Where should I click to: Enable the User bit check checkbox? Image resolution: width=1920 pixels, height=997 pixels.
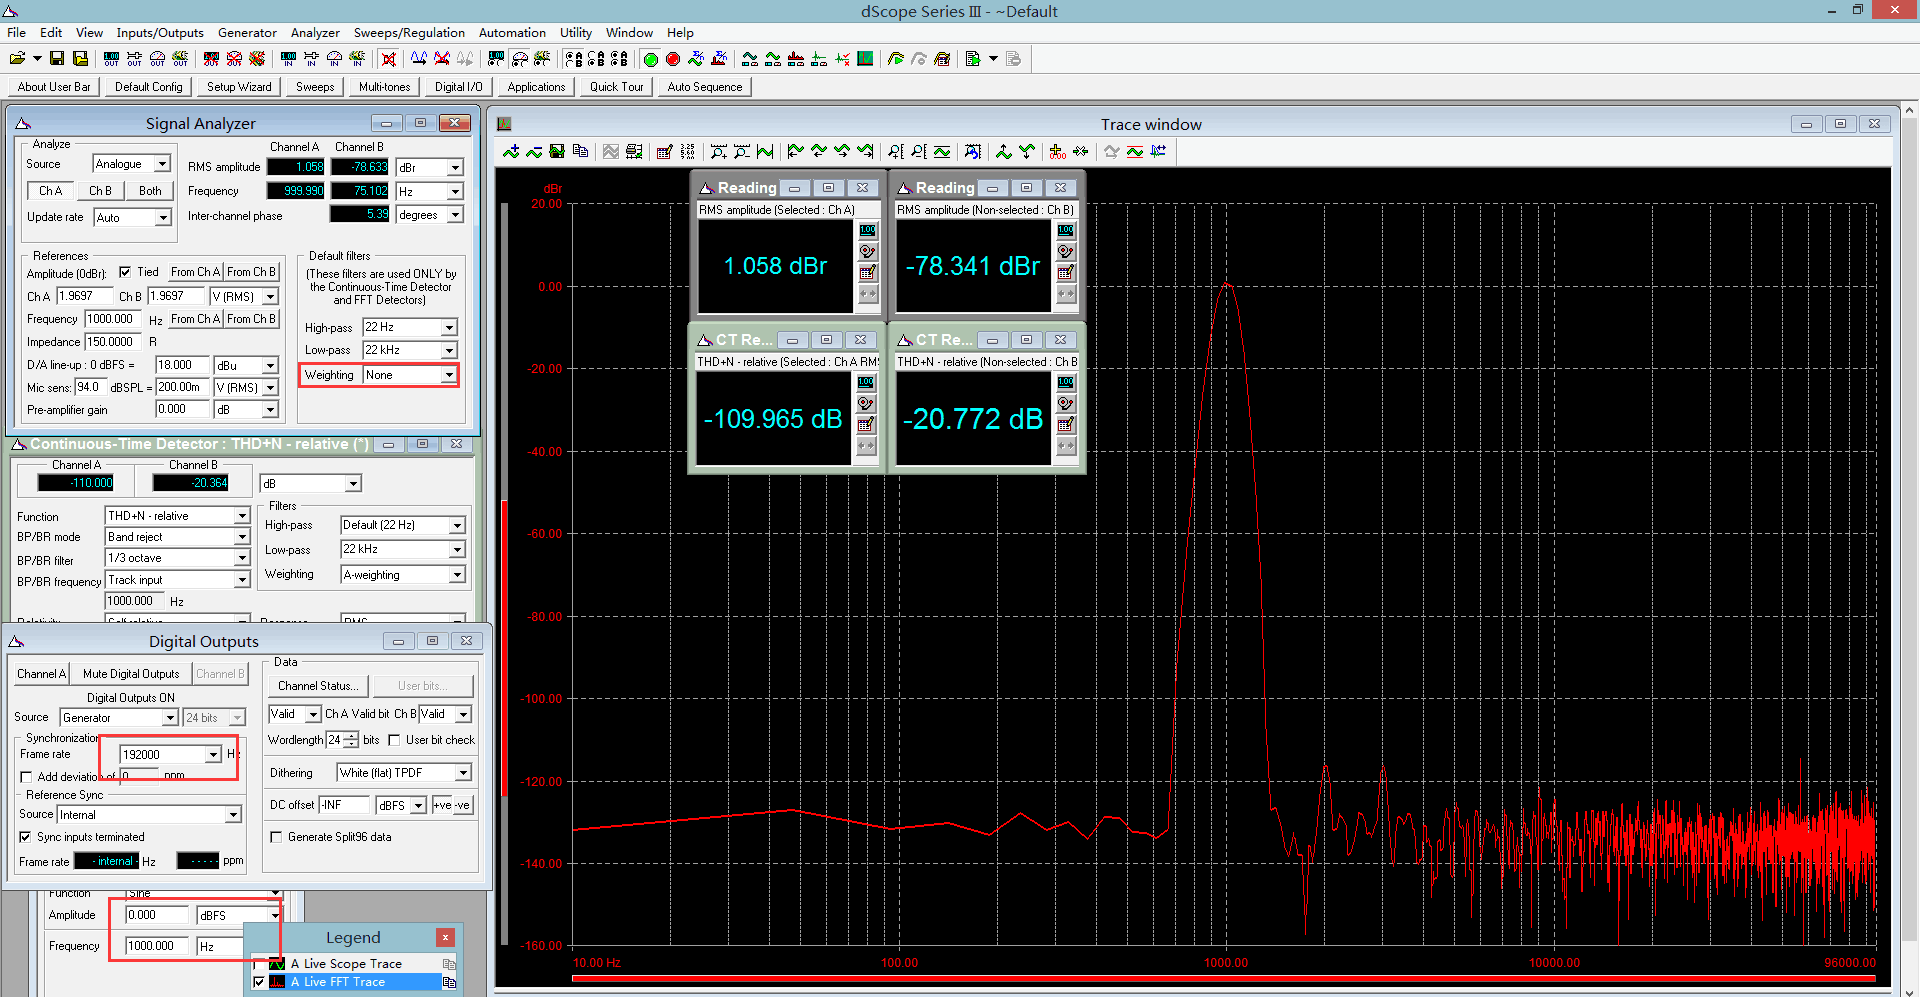pos(394,740)
